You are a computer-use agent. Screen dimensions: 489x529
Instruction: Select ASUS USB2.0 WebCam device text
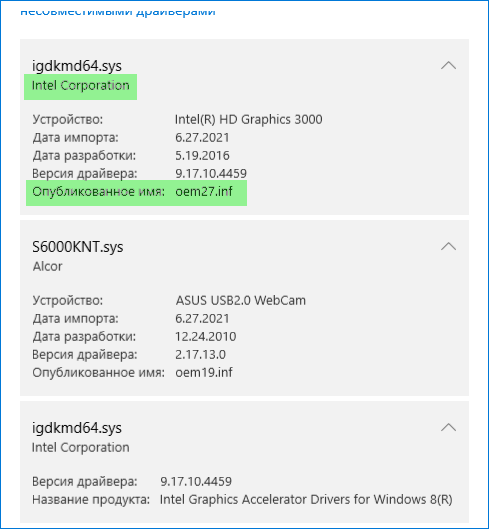pyautogui.click(x=241, y=300)
